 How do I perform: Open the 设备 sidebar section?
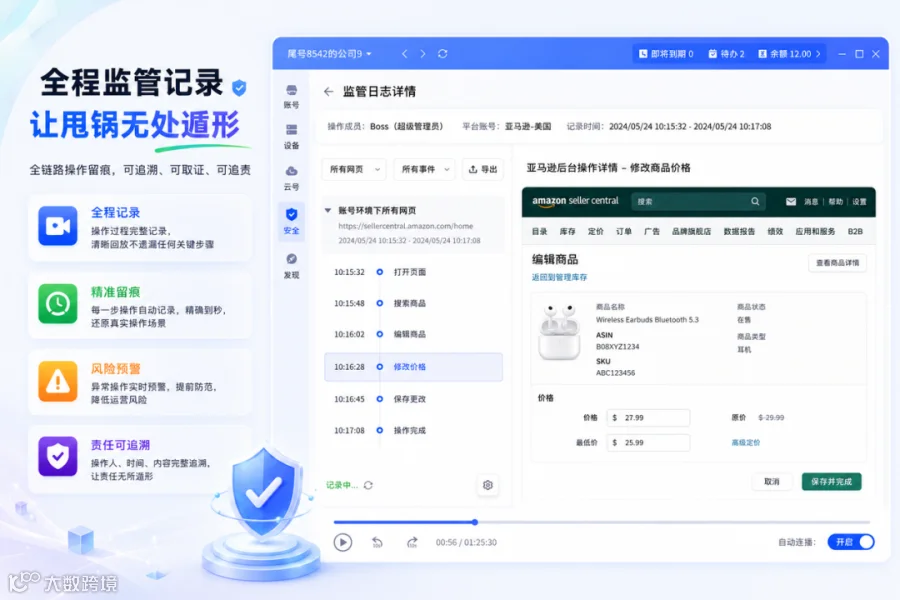click(x=292, y=137)
